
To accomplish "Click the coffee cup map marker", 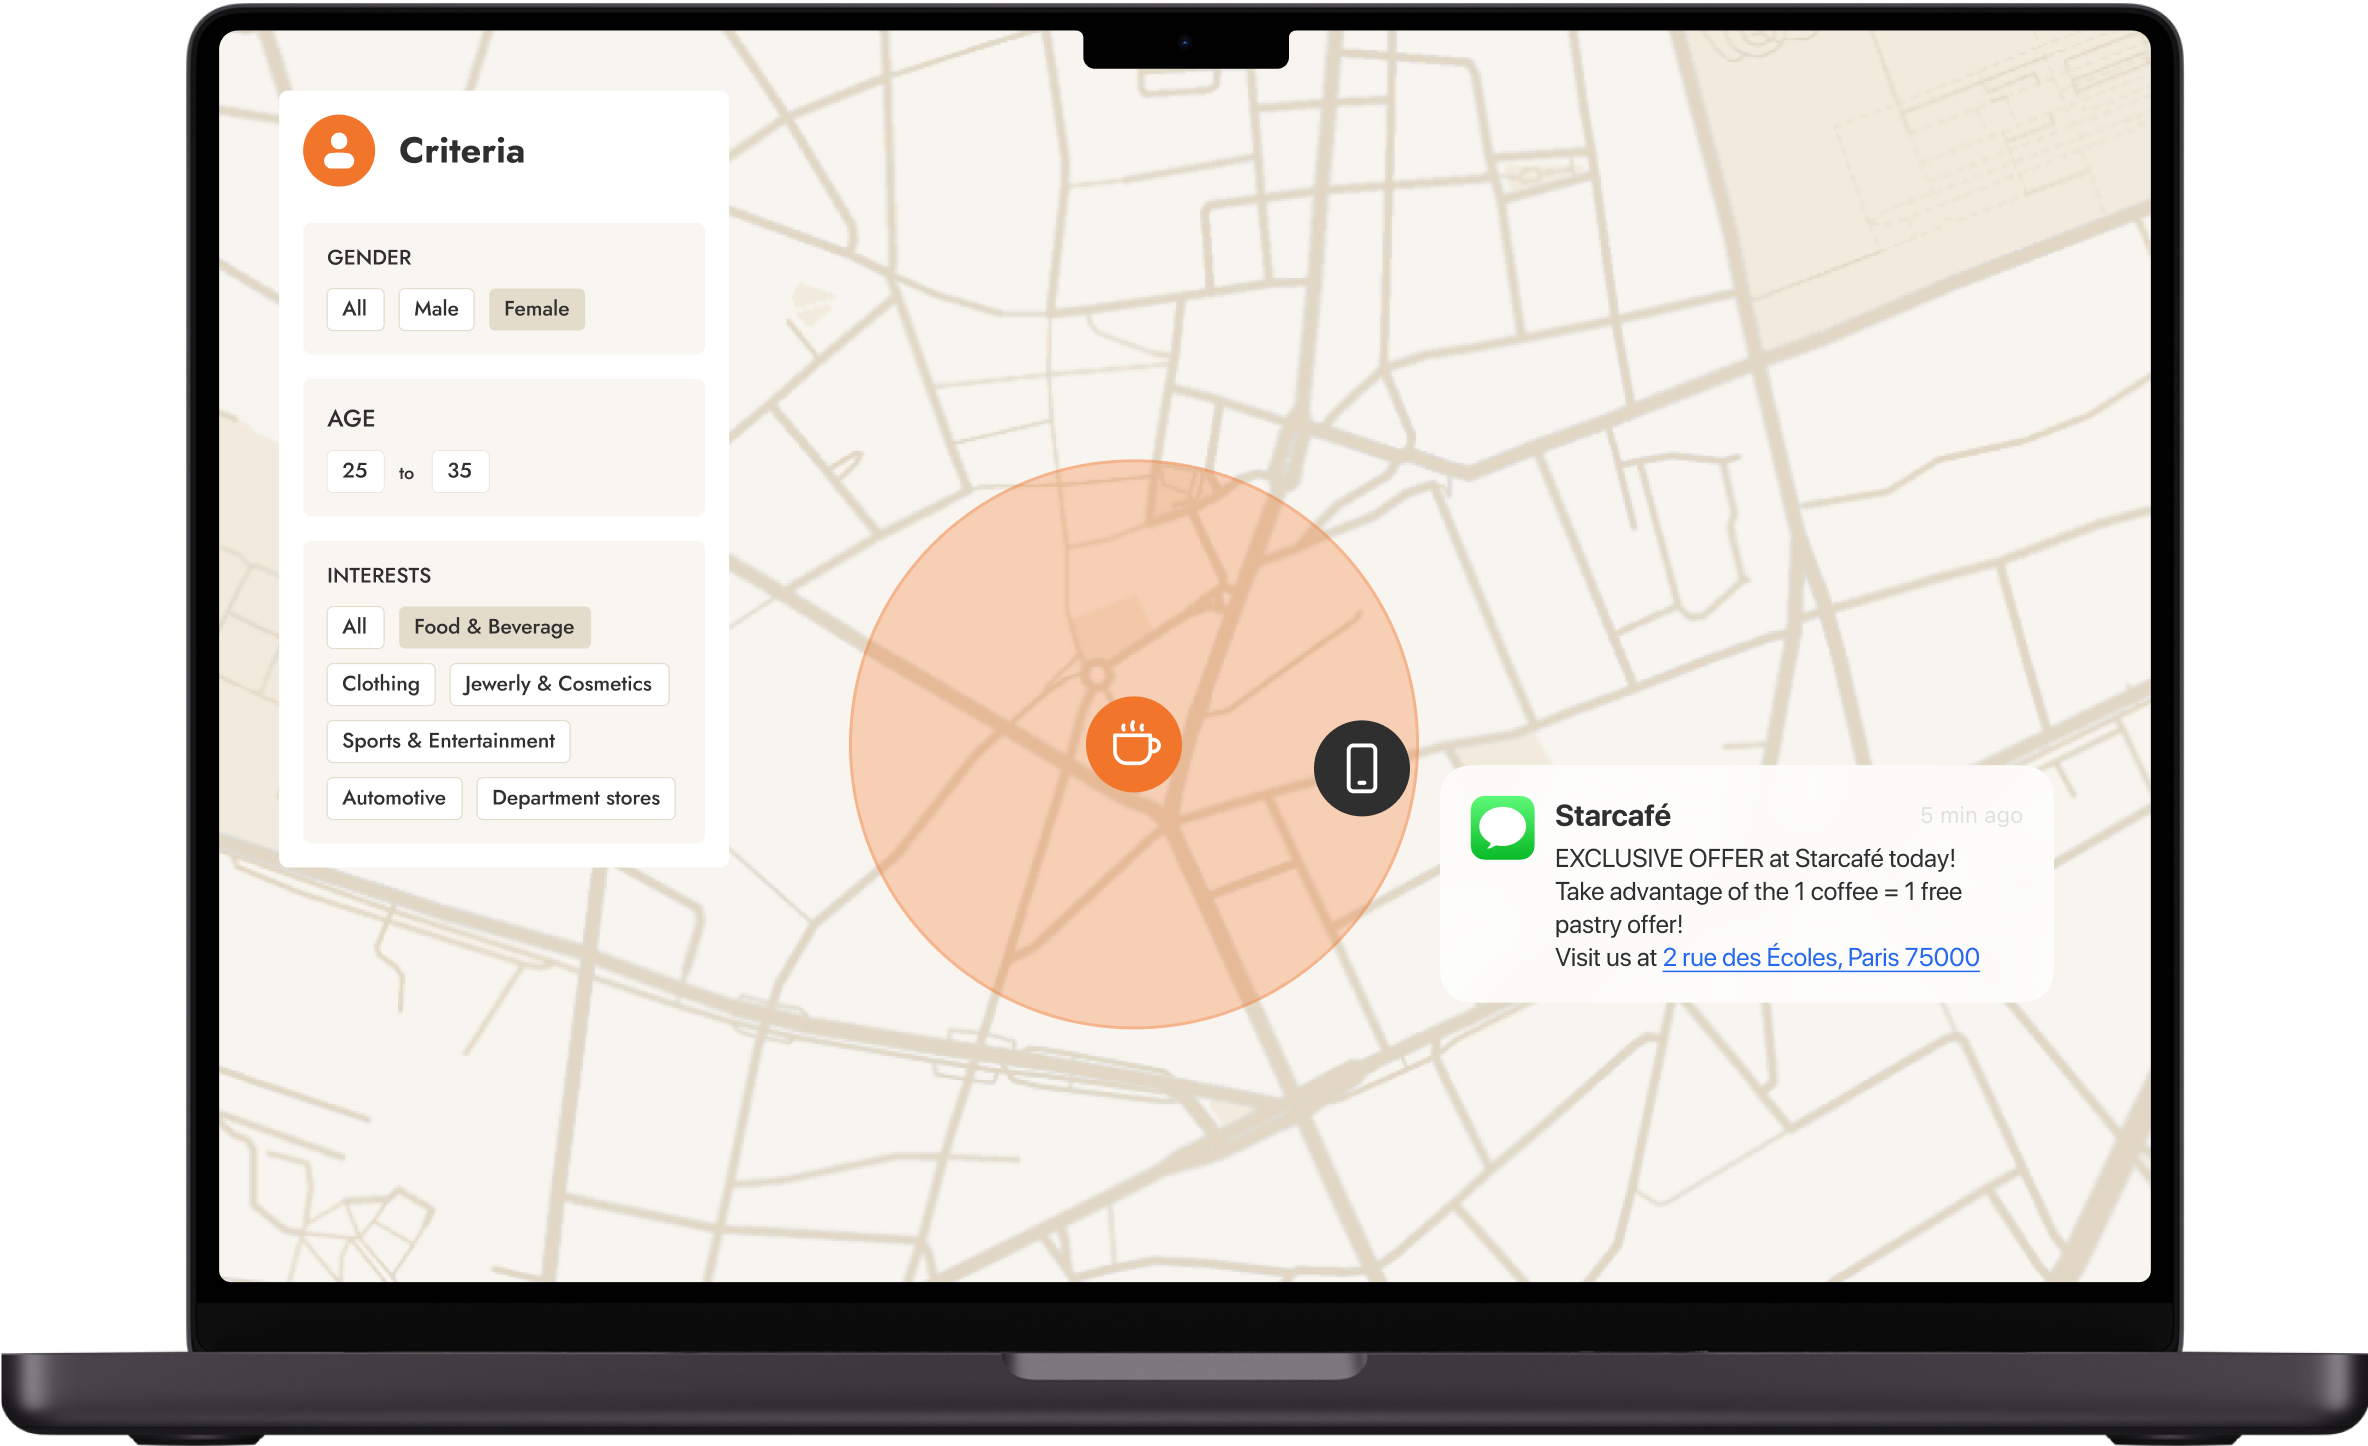I will [1133, 745].
